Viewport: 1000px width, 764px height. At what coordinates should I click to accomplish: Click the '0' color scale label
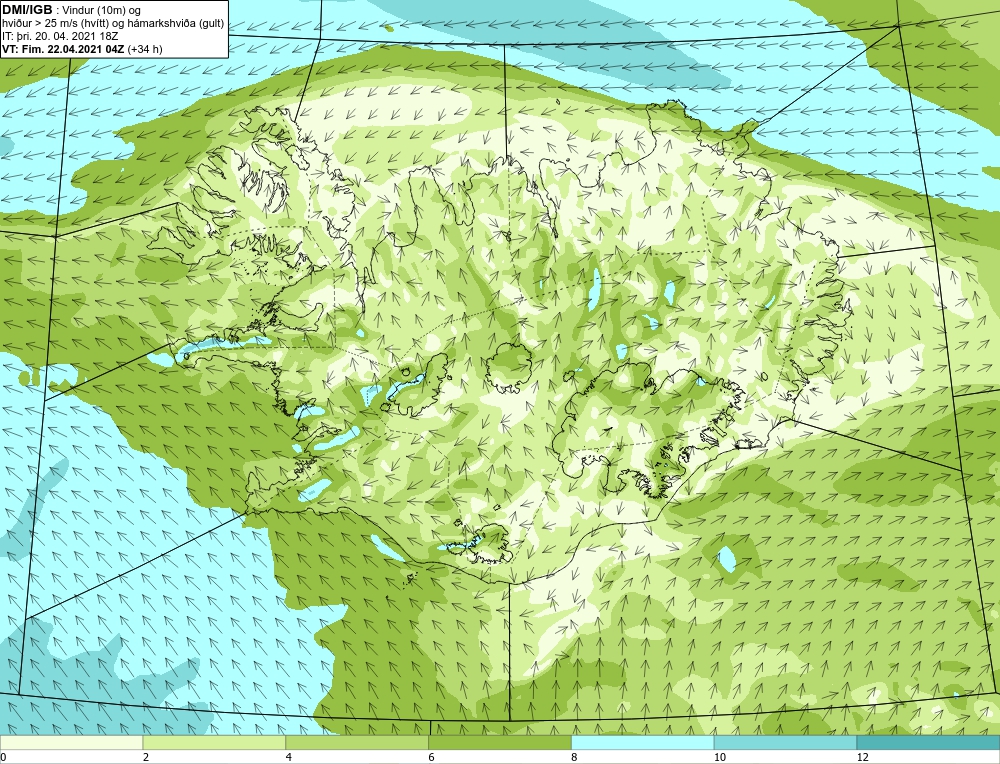[3, 757]
